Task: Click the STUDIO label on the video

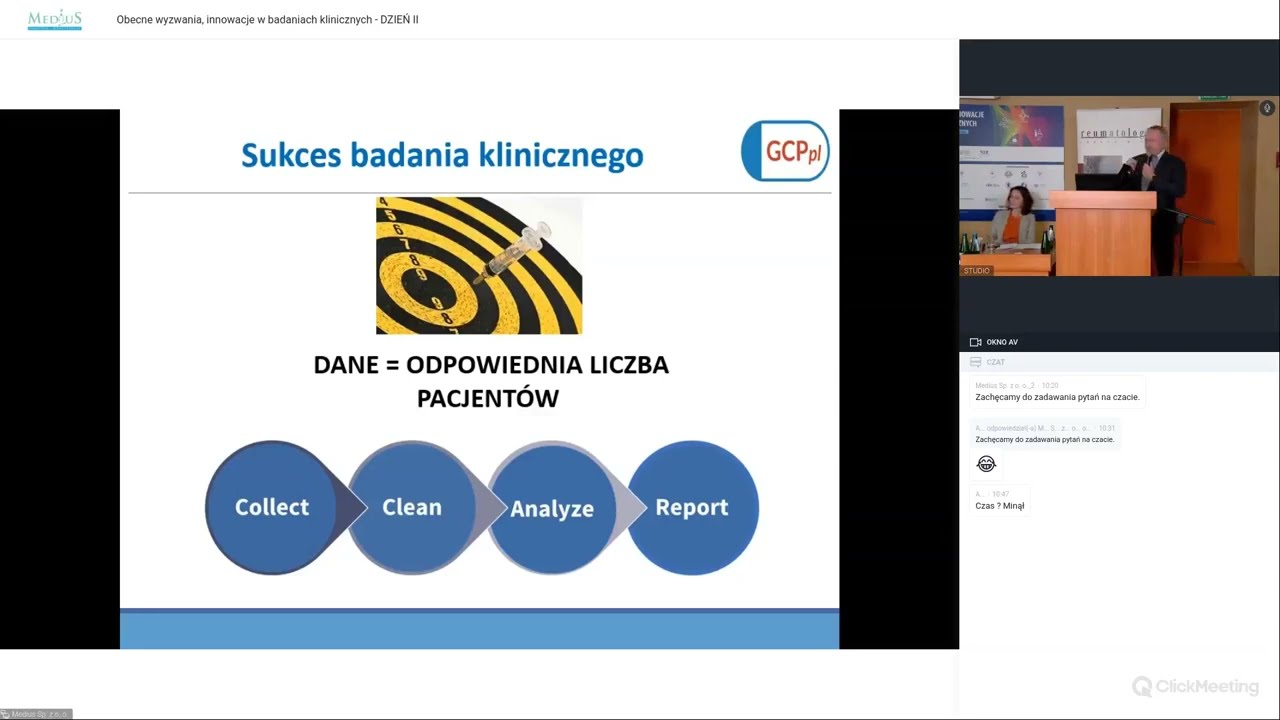Action: 977,270
